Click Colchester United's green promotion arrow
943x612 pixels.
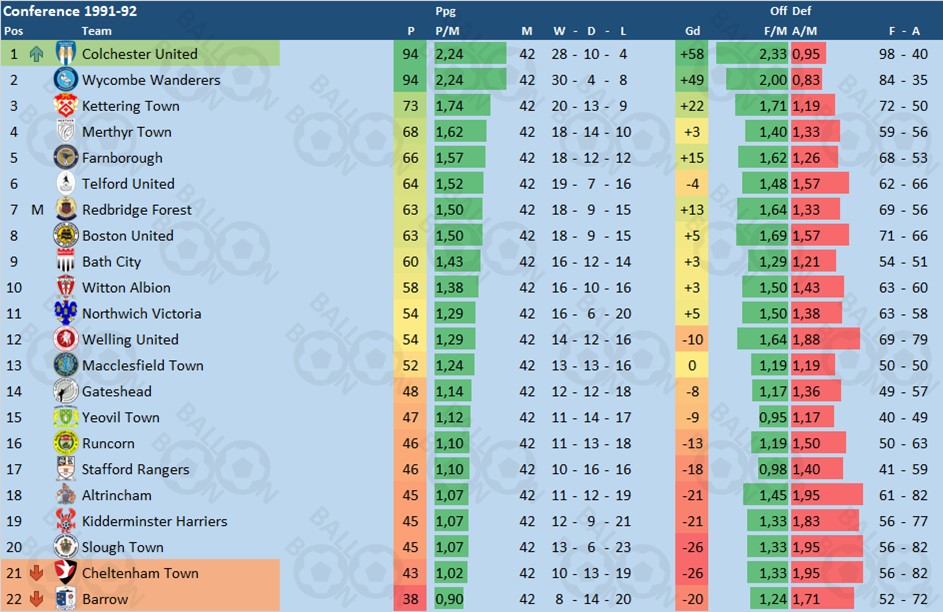37,54
